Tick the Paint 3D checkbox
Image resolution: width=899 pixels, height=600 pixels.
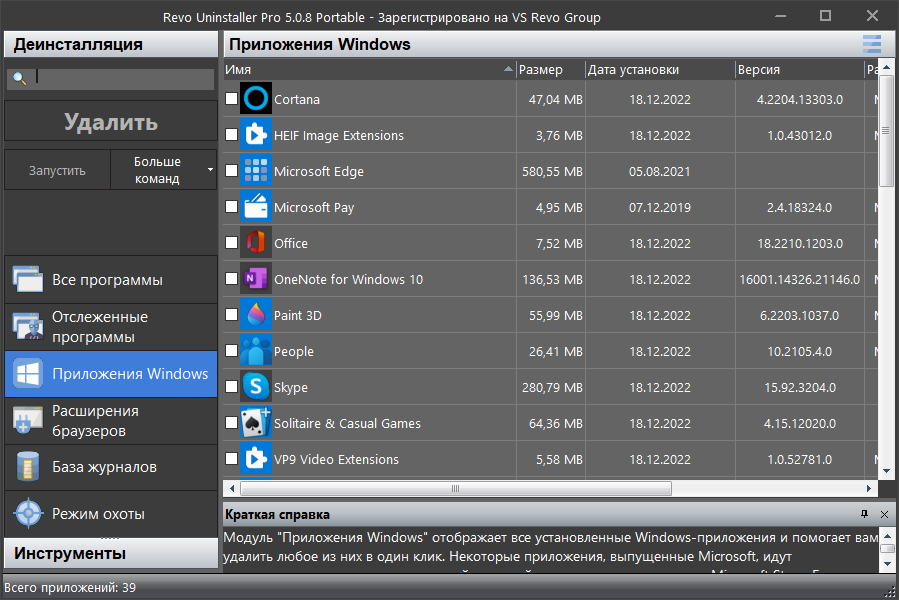pos(231,314)
